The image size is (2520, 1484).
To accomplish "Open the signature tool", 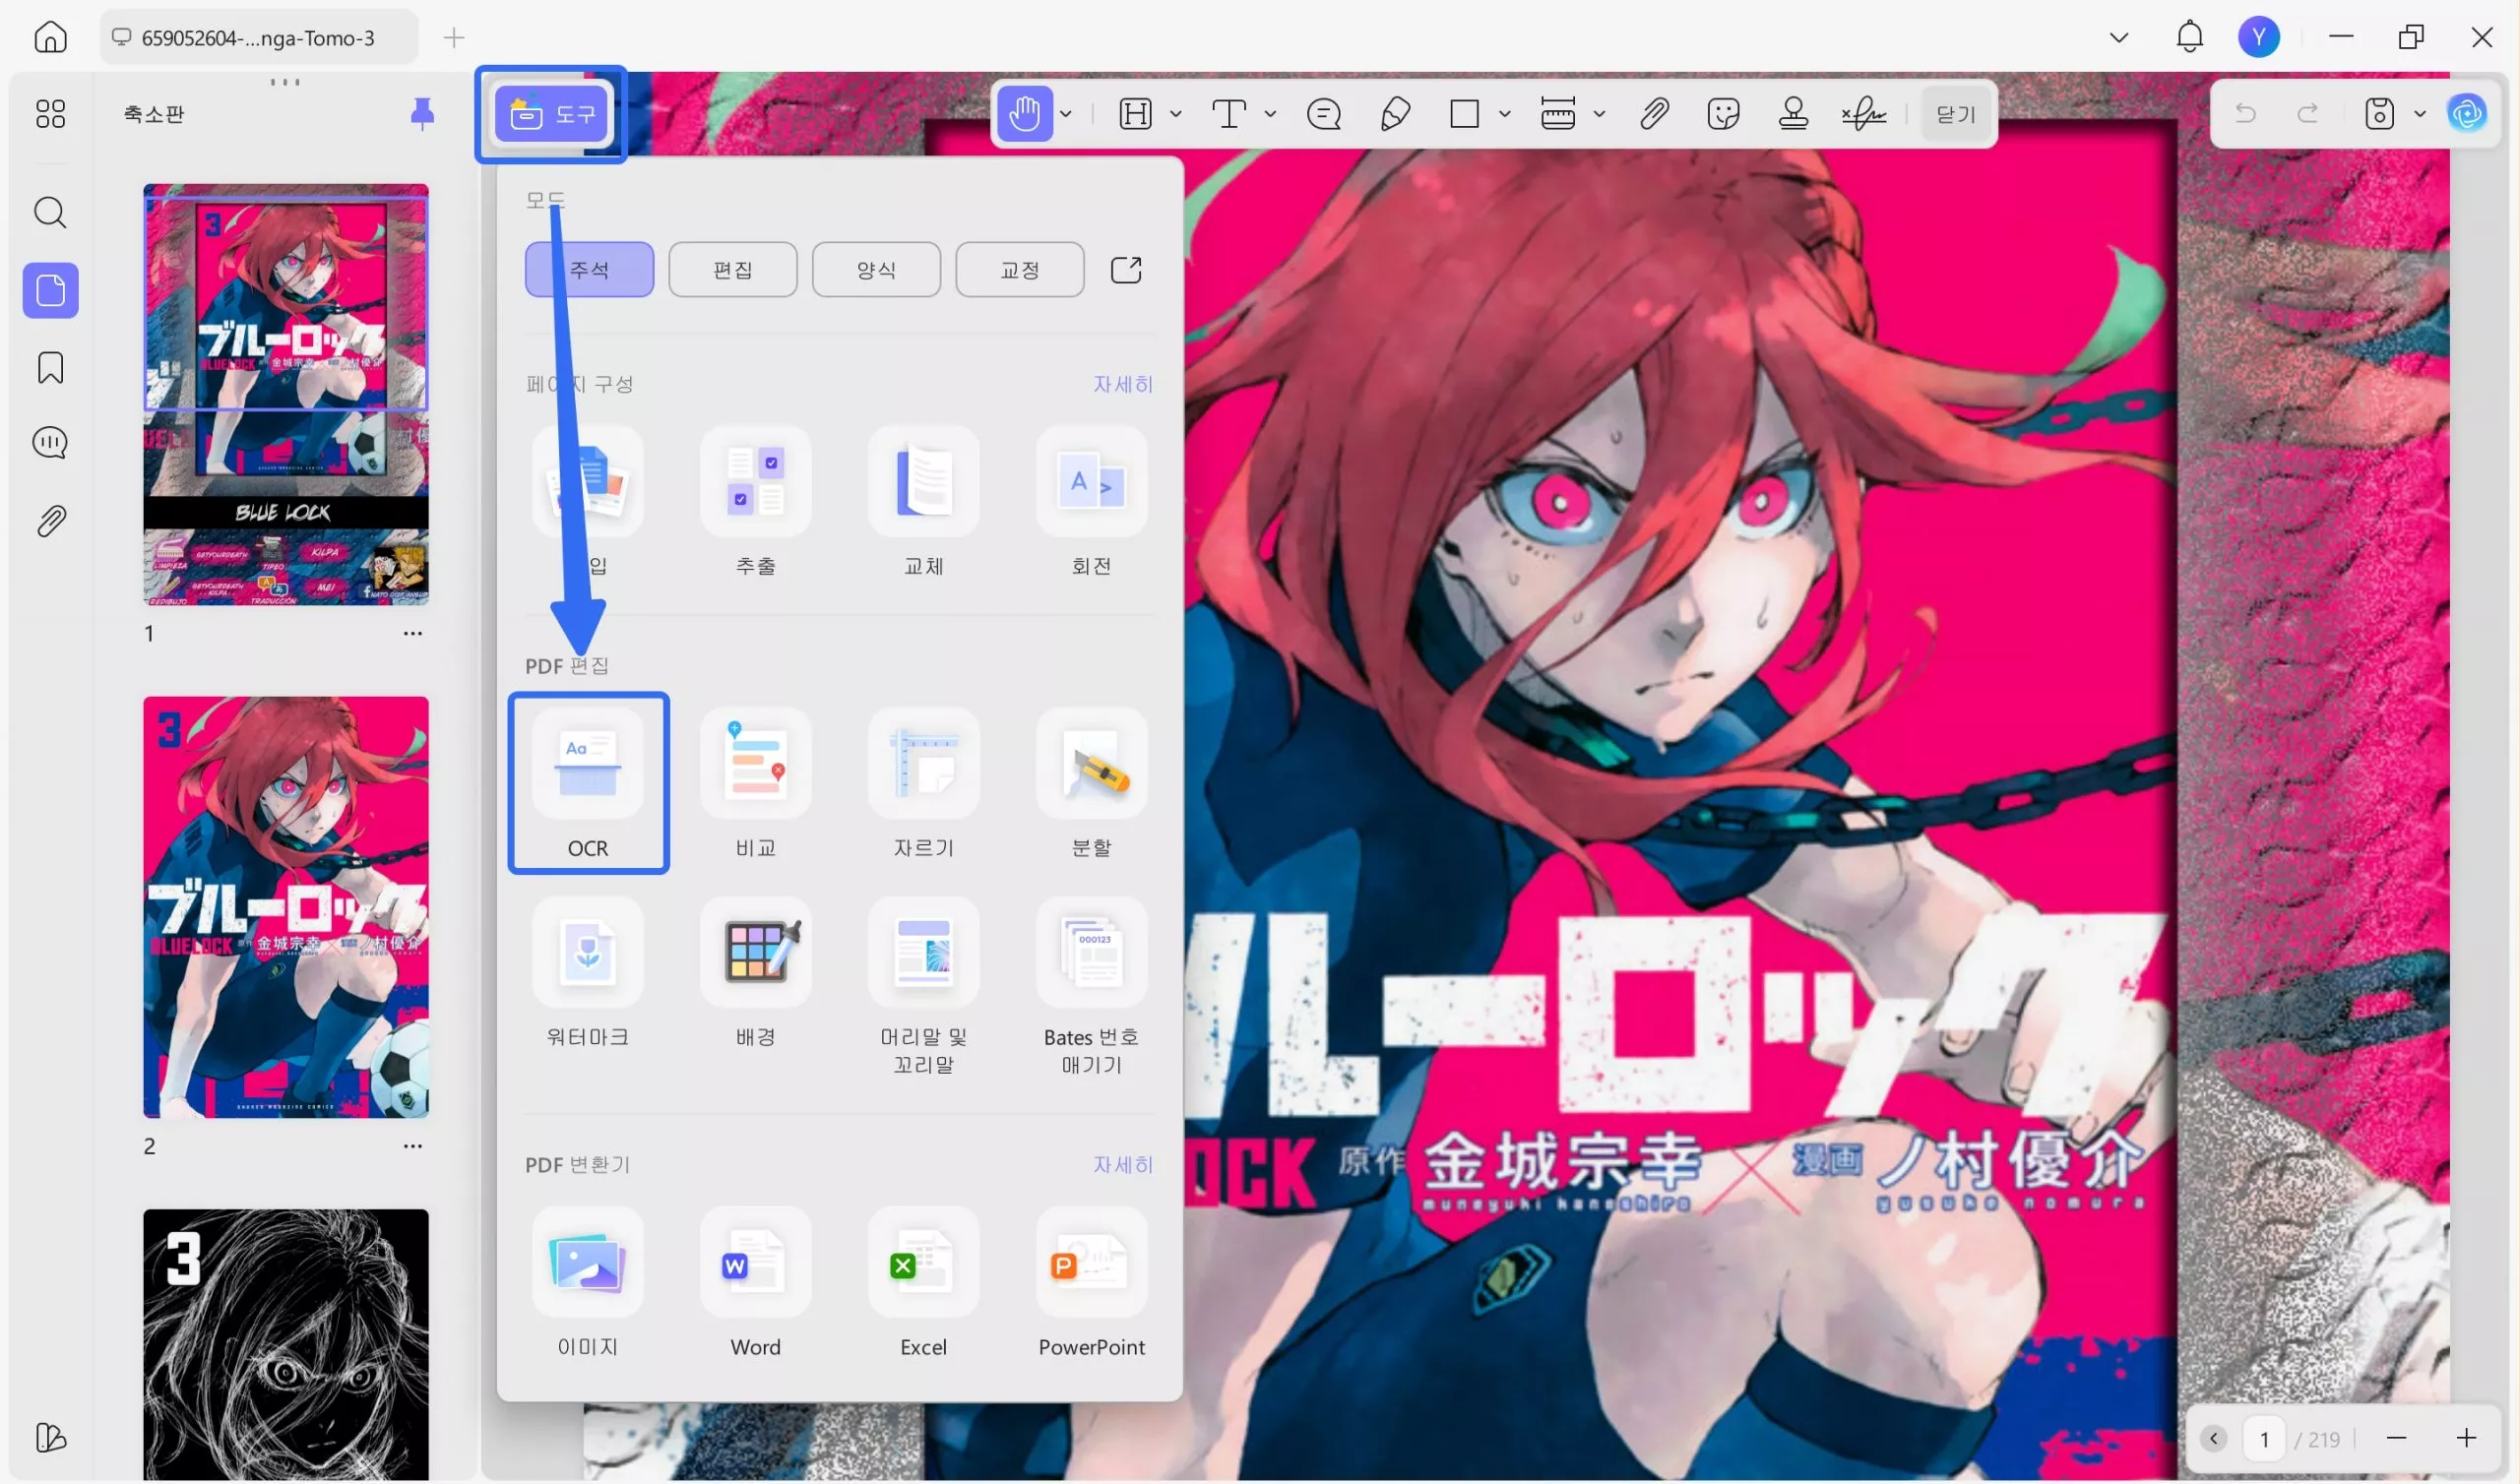I will coord(1864,114).
